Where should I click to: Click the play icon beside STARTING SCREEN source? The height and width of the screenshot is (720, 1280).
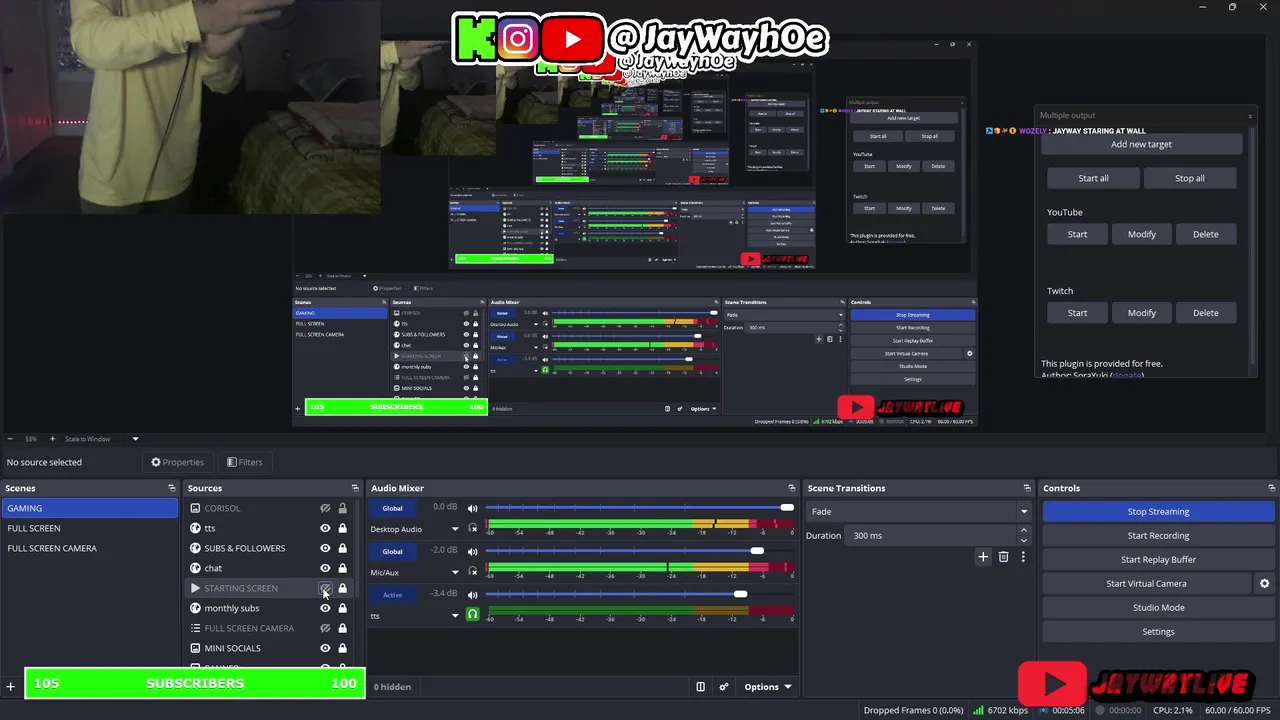(x=195, y=588)
